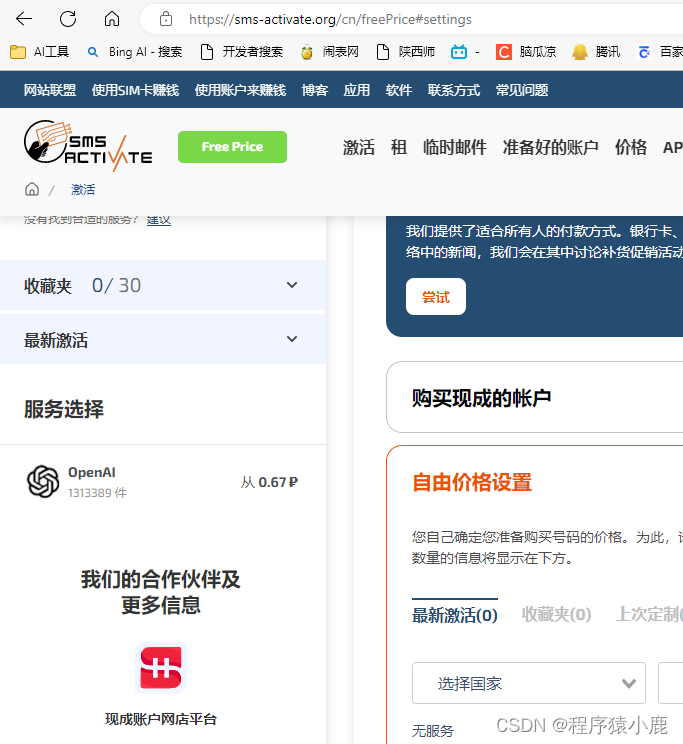View site info lock icon

tap(166, 19)
